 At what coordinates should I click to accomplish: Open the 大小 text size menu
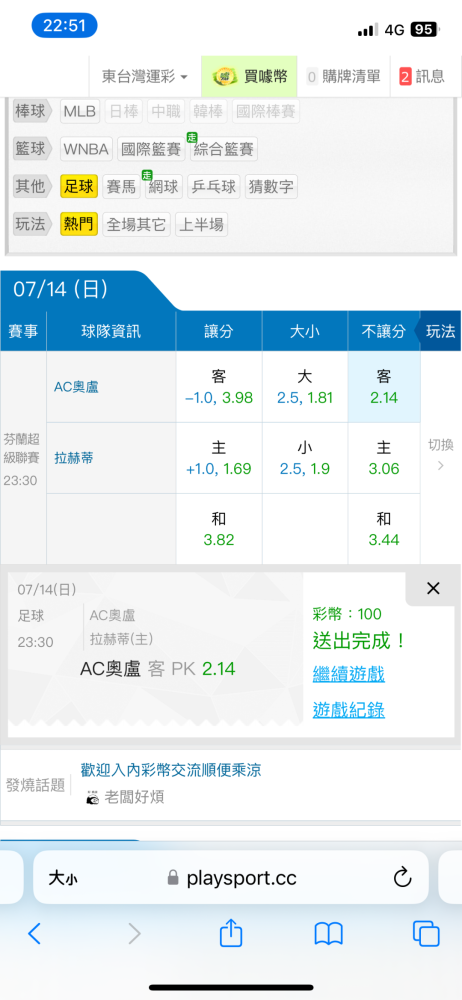(x=63, y=878)
